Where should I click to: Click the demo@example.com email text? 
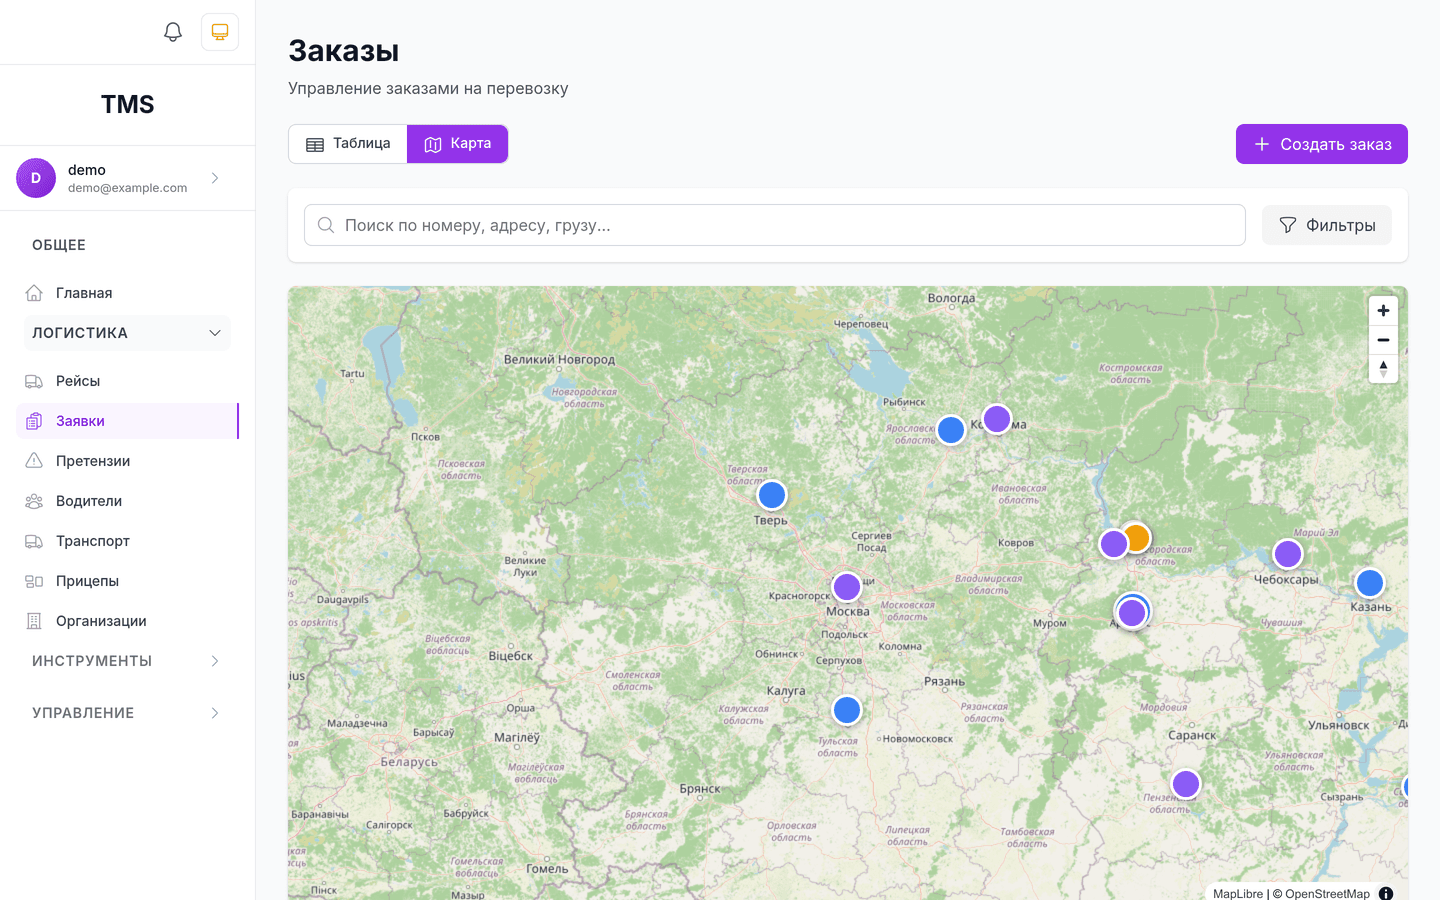(128, 188)
